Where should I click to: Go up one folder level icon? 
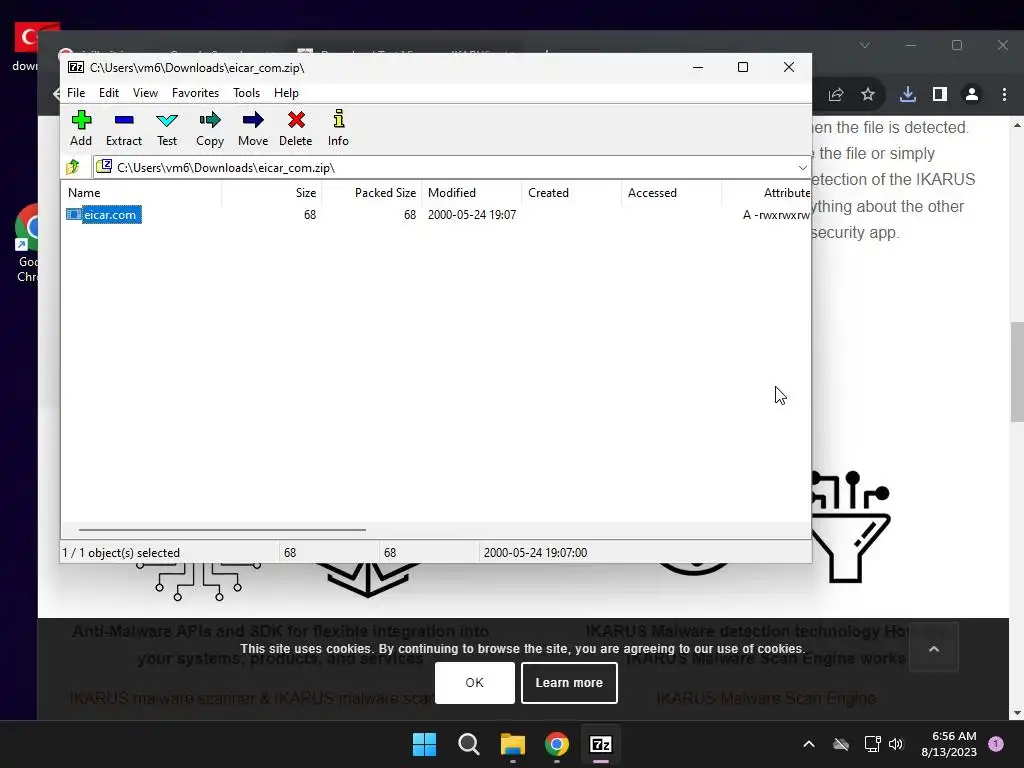coord(73,167)
